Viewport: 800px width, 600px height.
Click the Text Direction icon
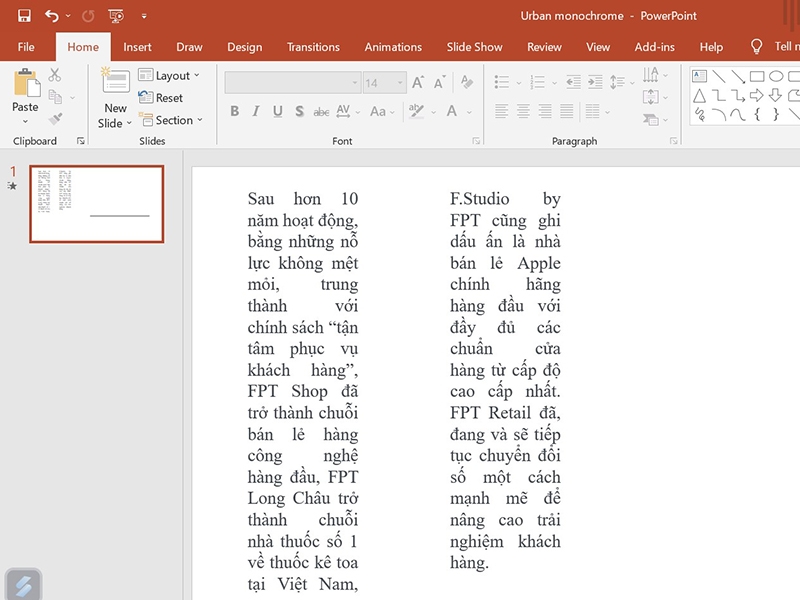pos(651,75)
